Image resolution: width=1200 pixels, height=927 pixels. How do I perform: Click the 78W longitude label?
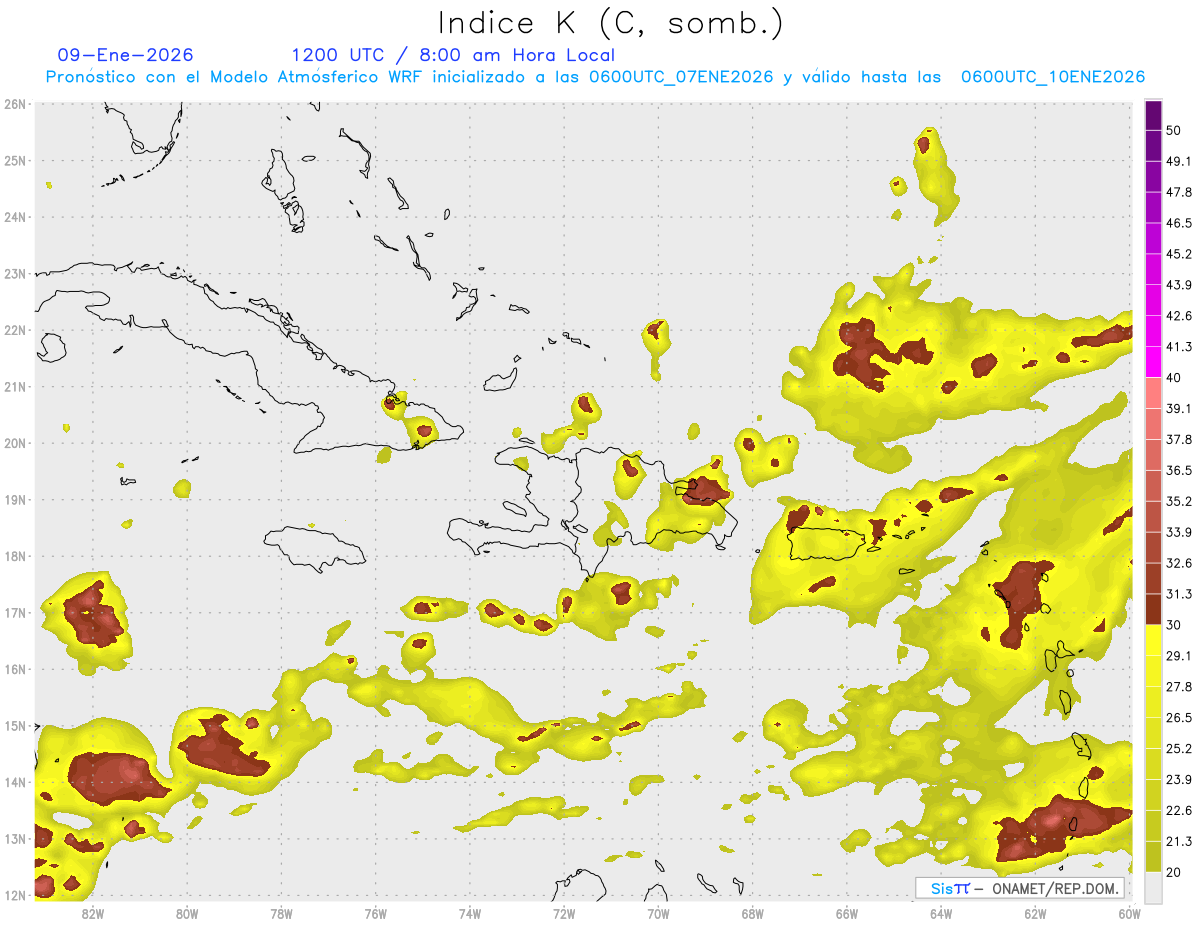tap(281, 913)
